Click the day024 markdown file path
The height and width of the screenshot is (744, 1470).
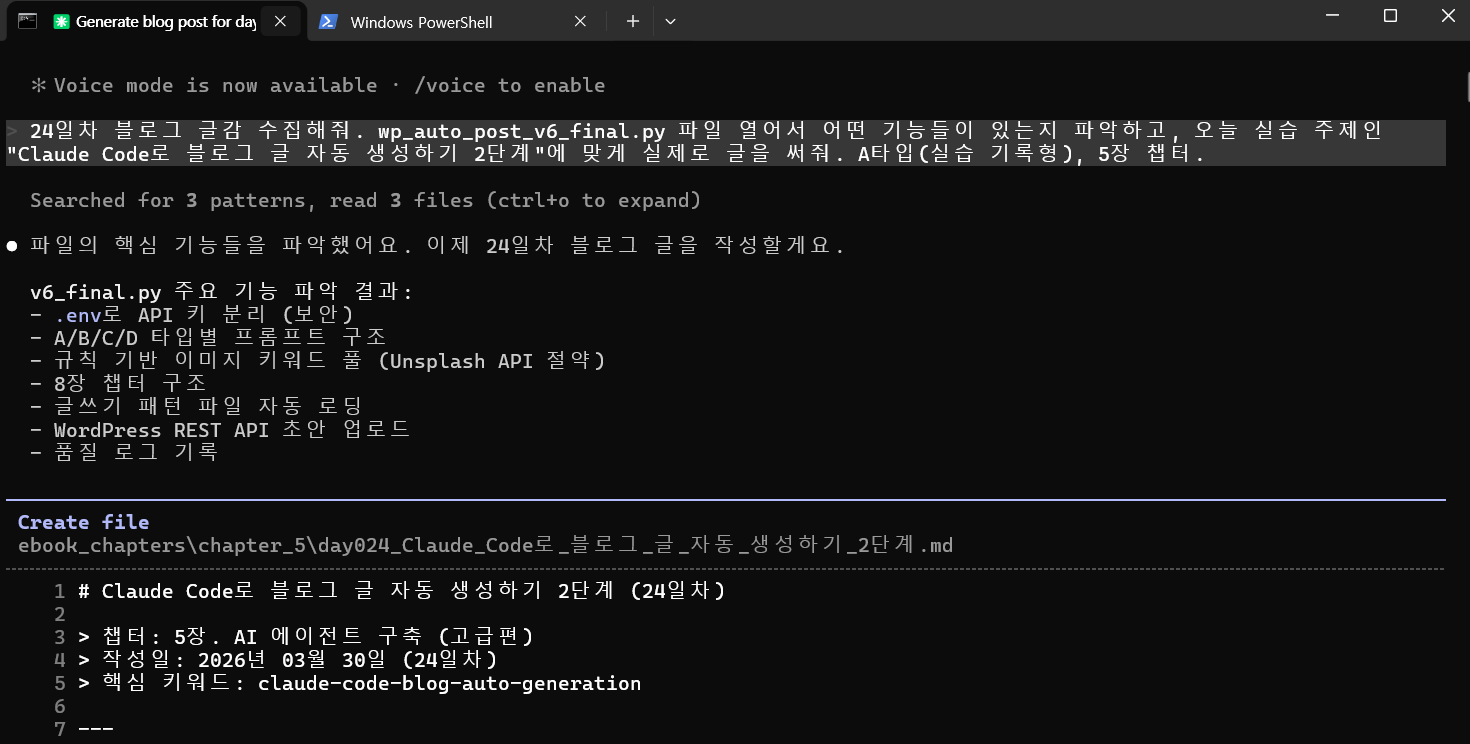coord(485,545)
